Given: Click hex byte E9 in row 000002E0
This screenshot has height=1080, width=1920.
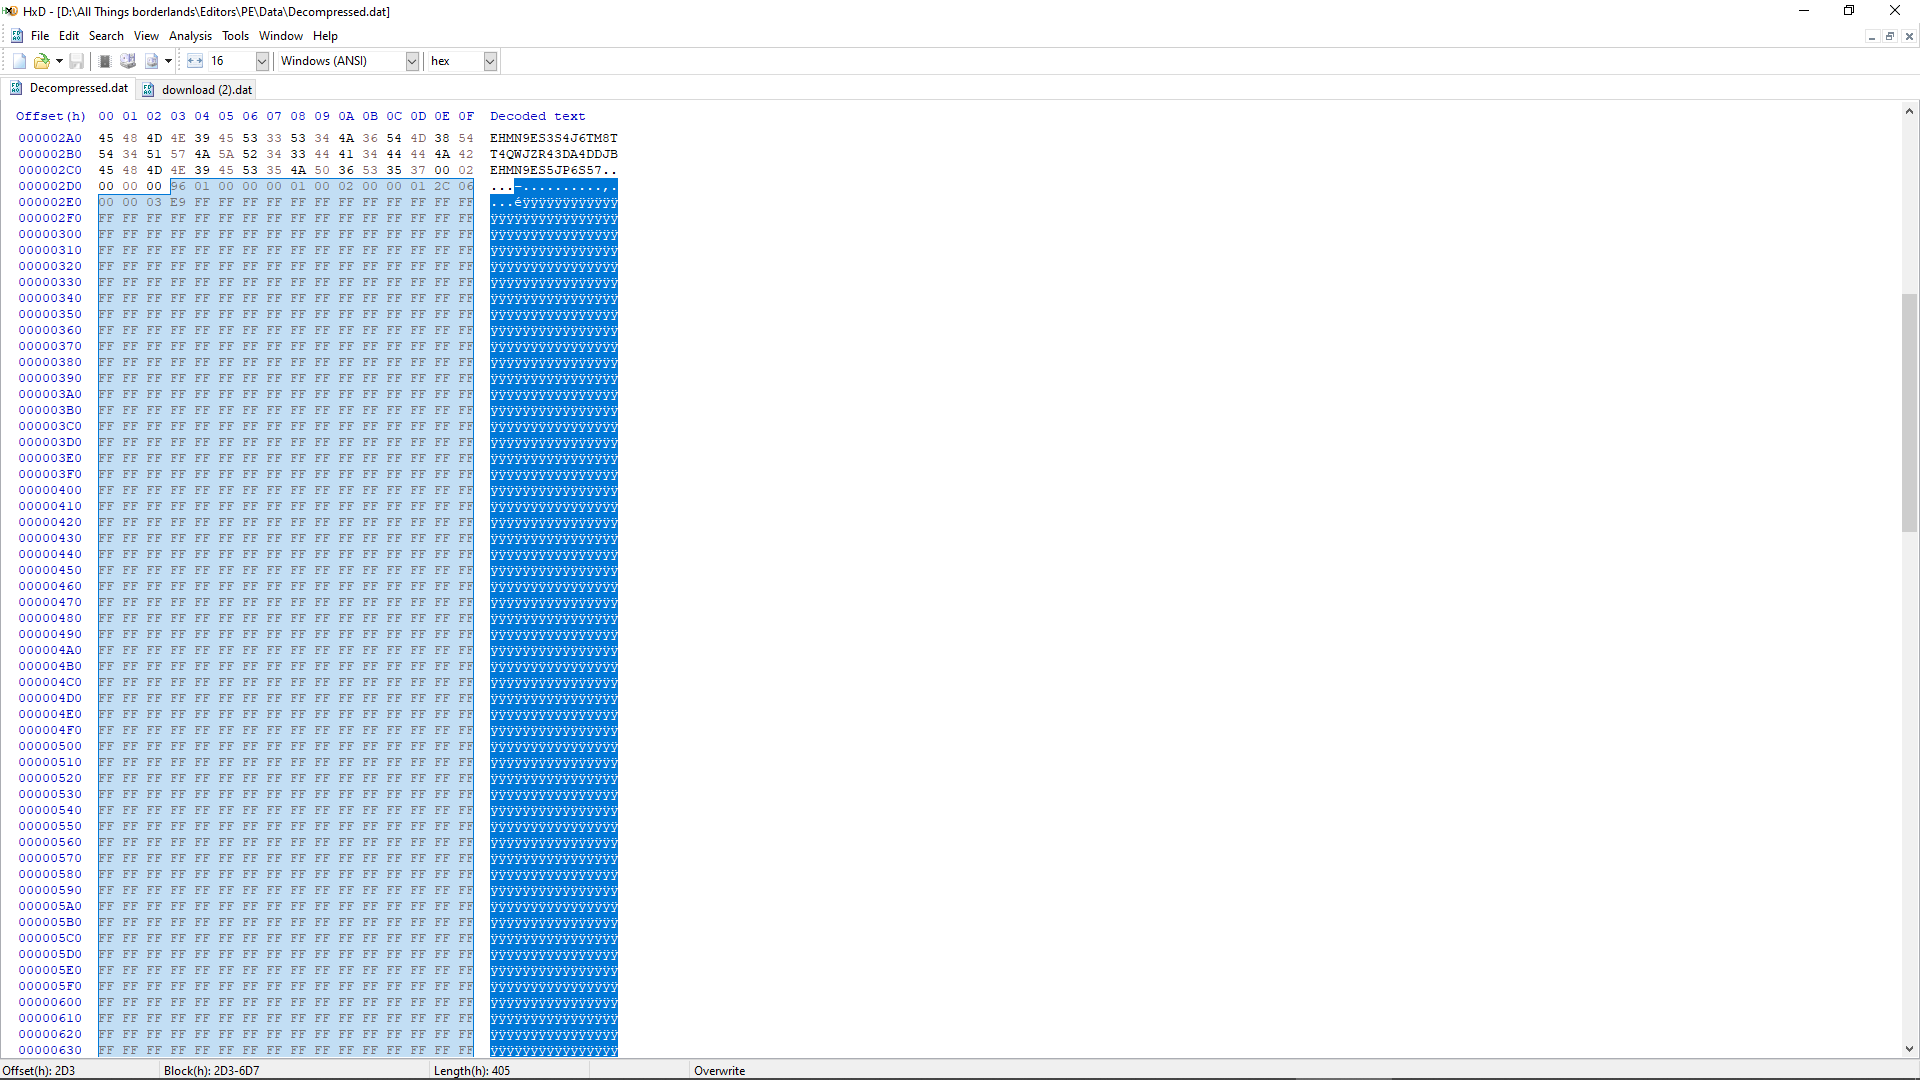Looking at the screenshot, I should click(178, 202).
